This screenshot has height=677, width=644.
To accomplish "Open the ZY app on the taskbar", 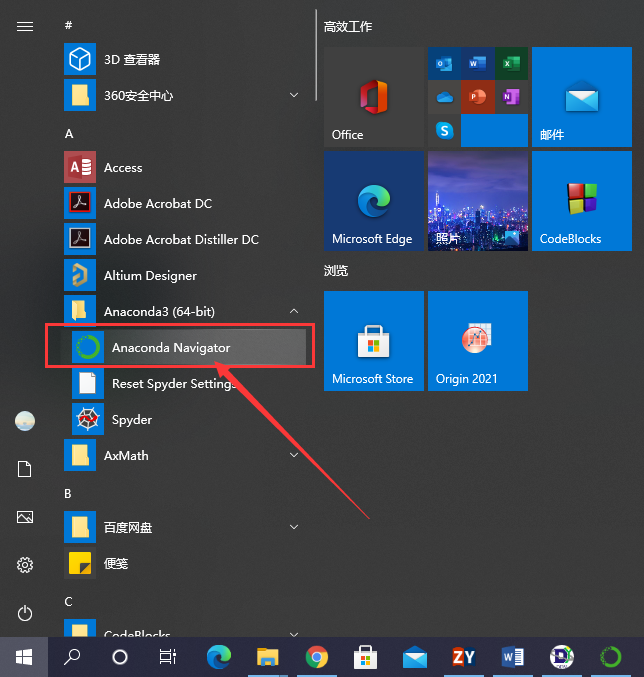I will click(464, 657).
